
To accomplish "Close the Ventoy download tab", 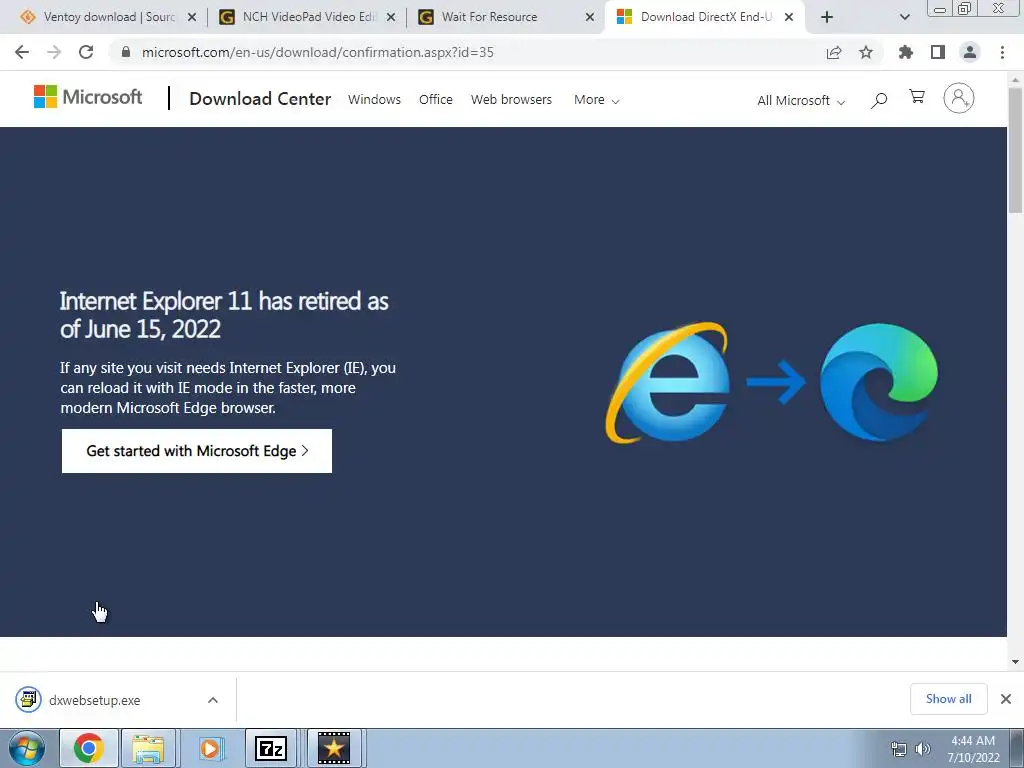I will pyautogui.click(x=192, y=17).
